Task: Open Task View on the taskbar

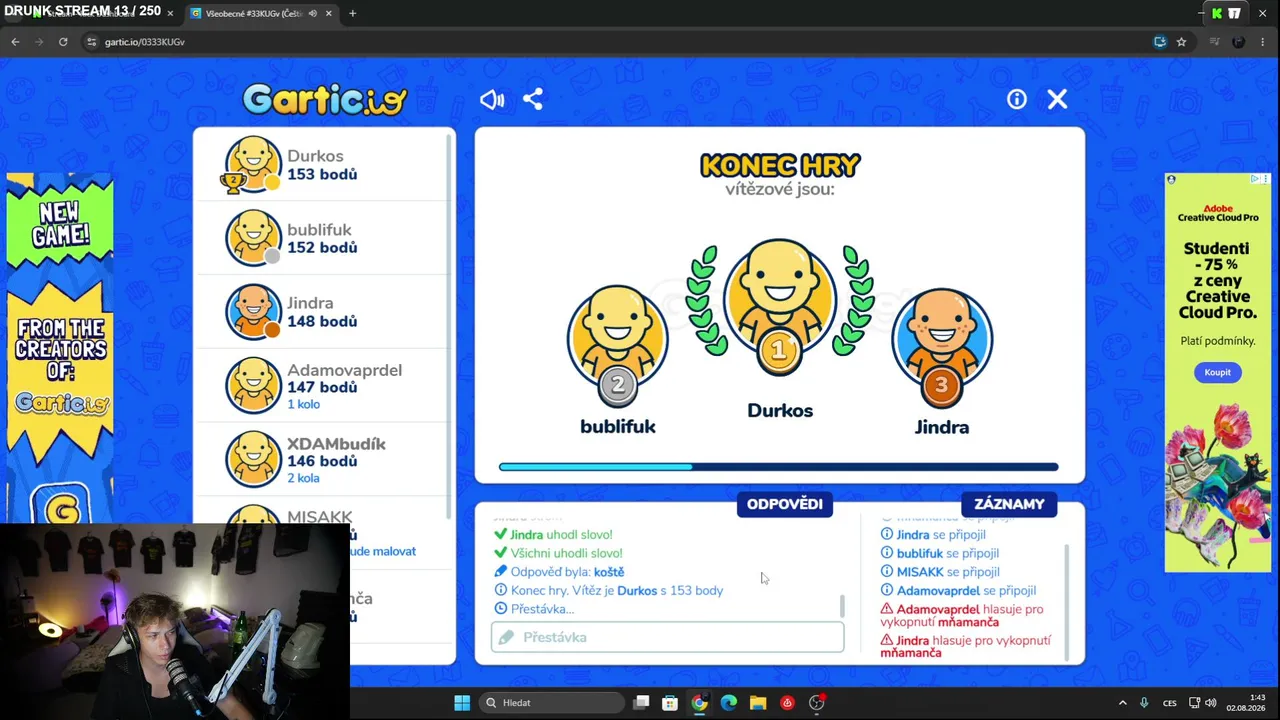Action: click(641, 703)
